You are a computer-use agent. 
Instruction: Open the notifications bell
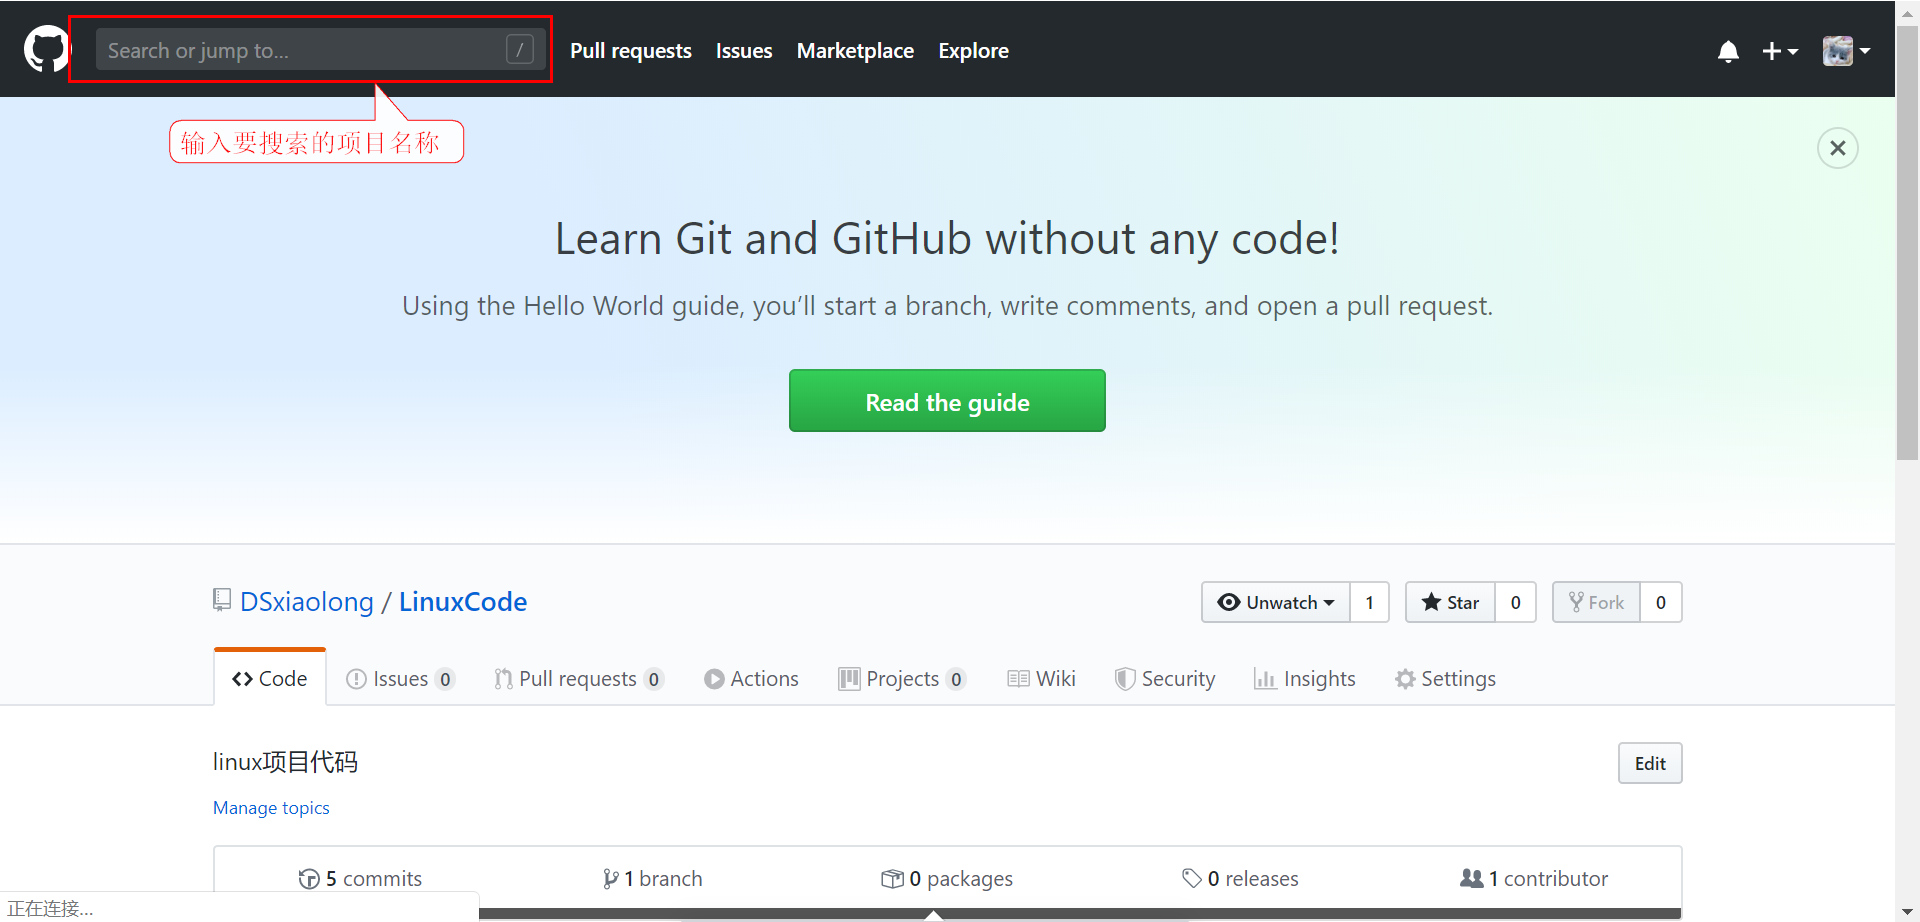coord(1728,51)
